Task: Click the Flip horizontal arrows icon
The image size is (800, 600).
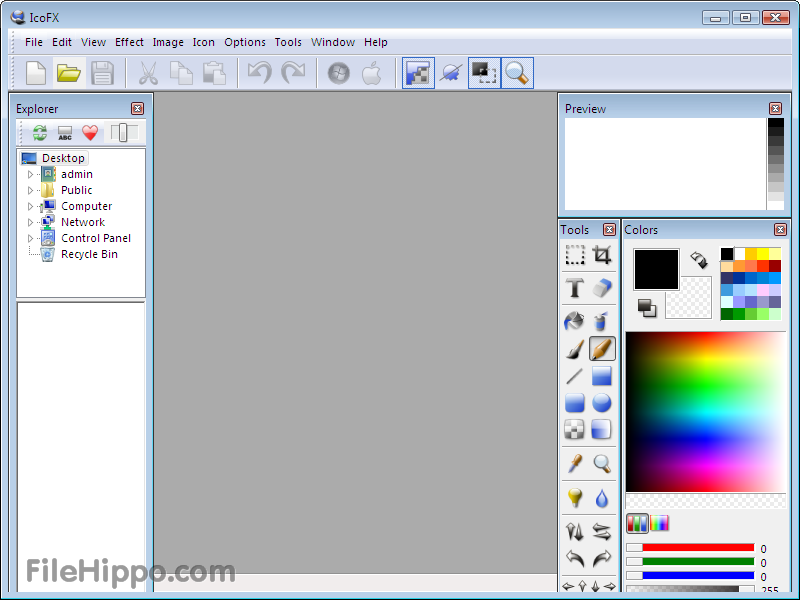Action: point(602,532)
